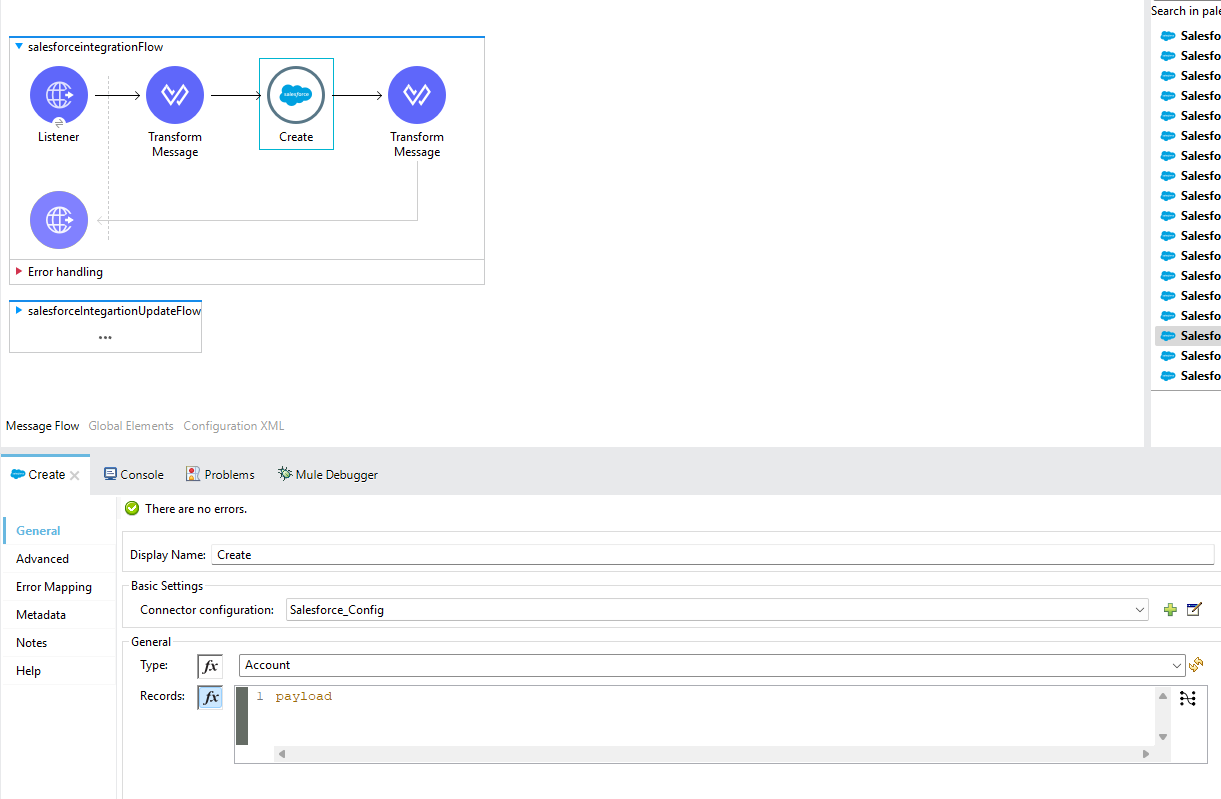This screenshot has height=799, width=1221.
Task: Open the Type dropdown showing Account
Action: (1176, 665)
